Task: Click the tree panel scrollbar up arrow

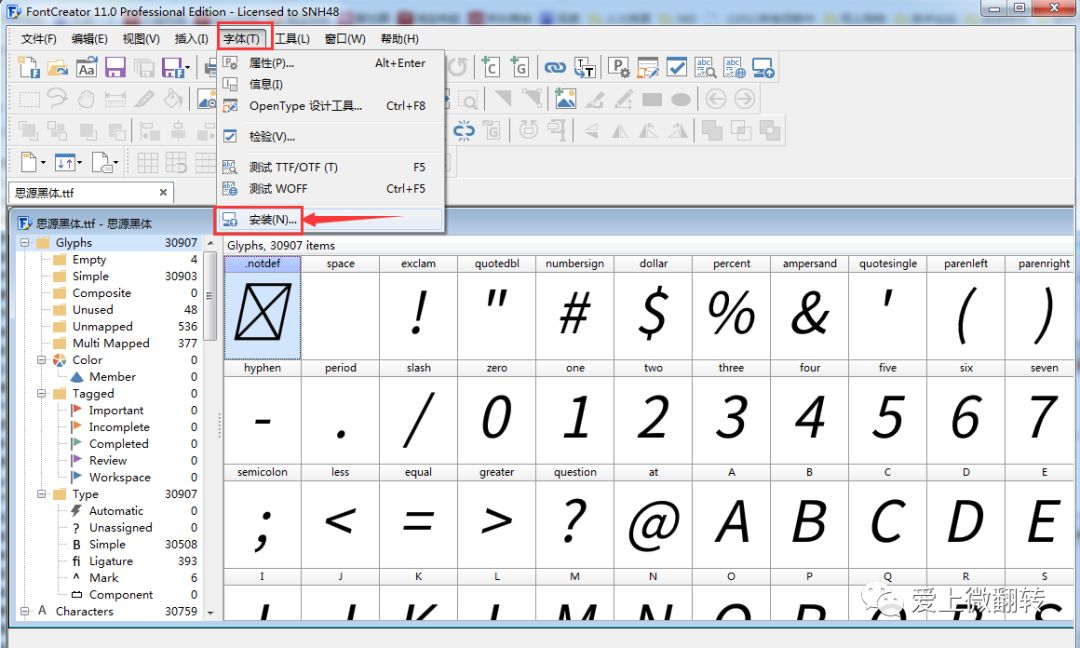Action: pos(210,243)
